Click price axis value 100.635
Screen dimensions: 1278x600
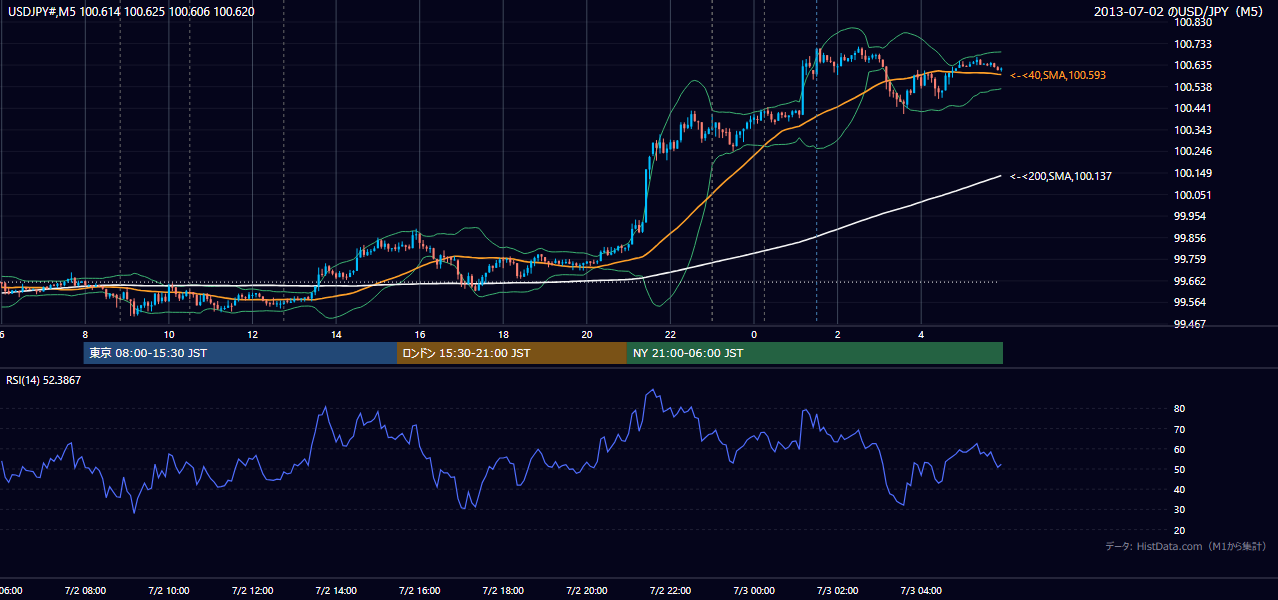click(1193, 65)
